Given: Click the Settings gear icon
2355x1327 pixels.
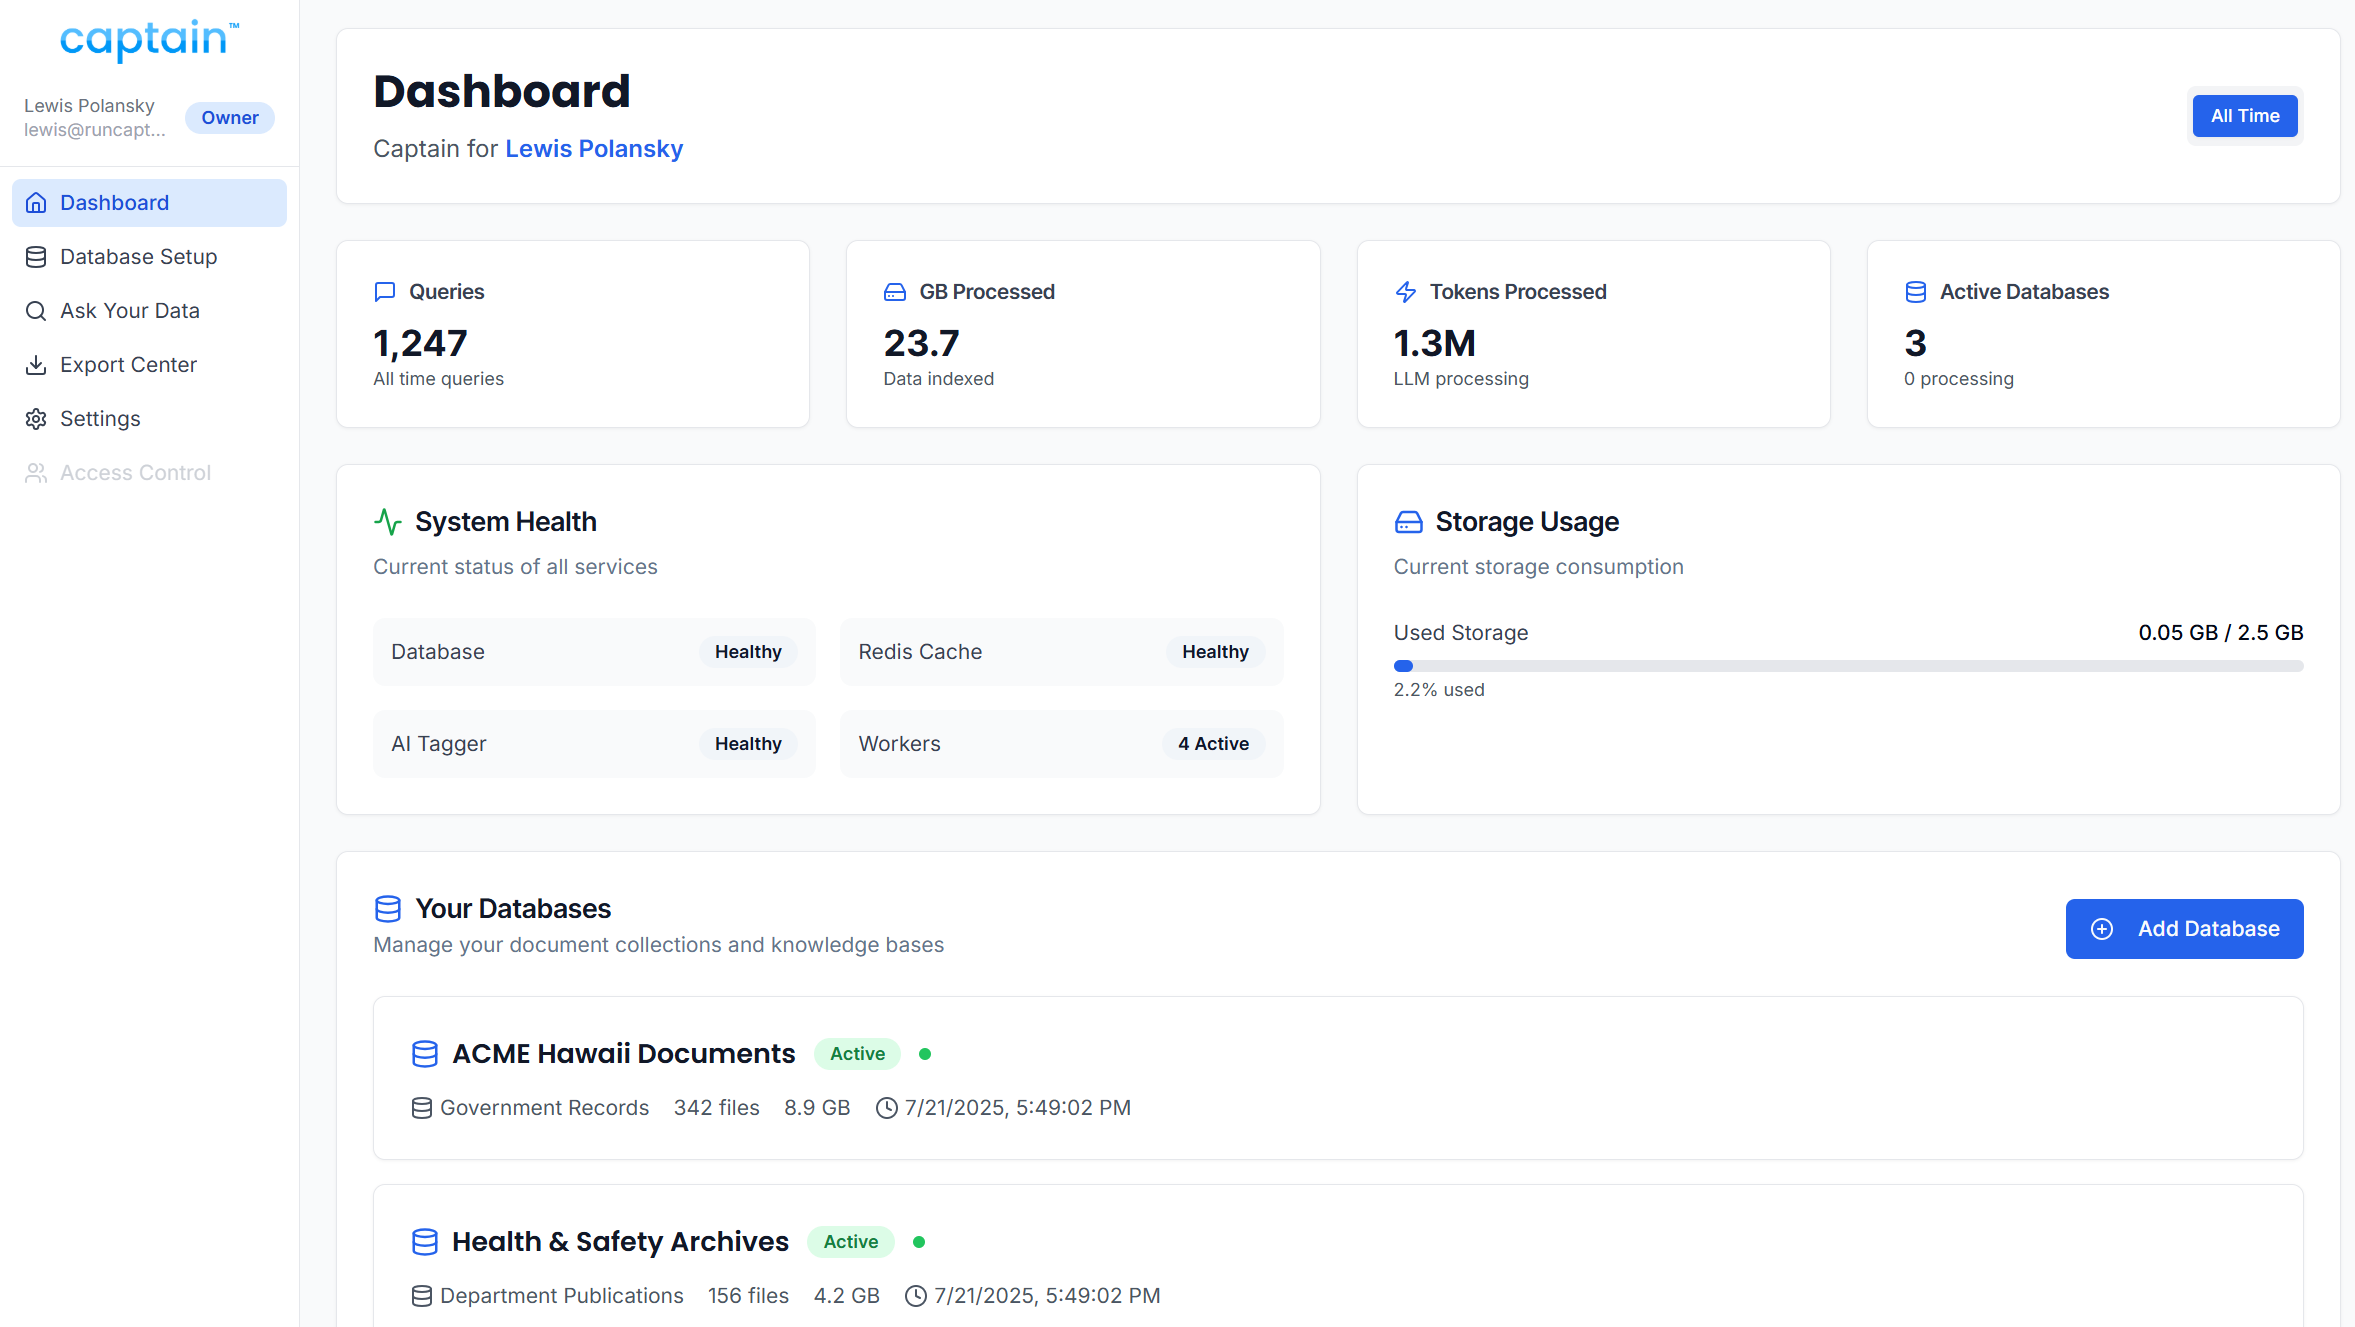Looking at the screenshot, I should pos(36,419).
